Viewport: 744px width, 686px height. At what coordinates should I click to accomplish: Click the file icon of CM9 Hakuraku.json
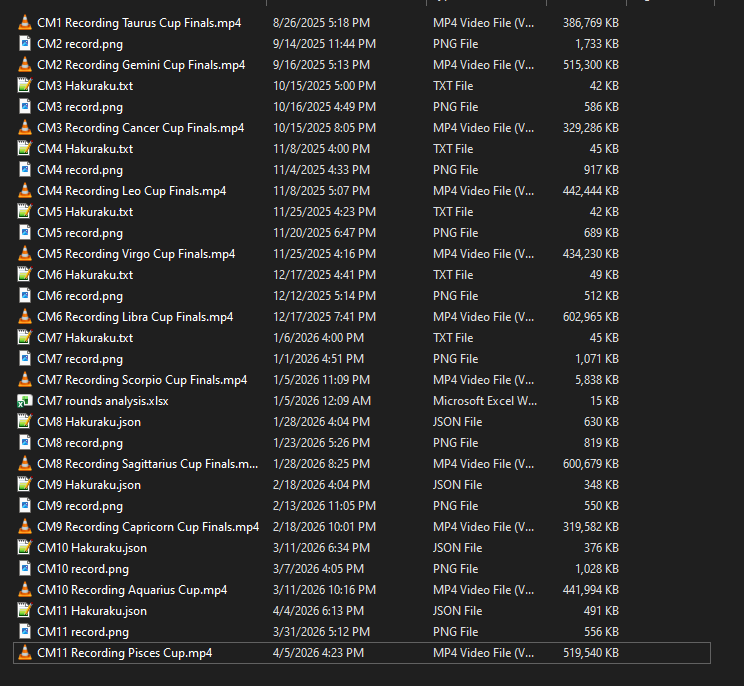tap(25, 485)
